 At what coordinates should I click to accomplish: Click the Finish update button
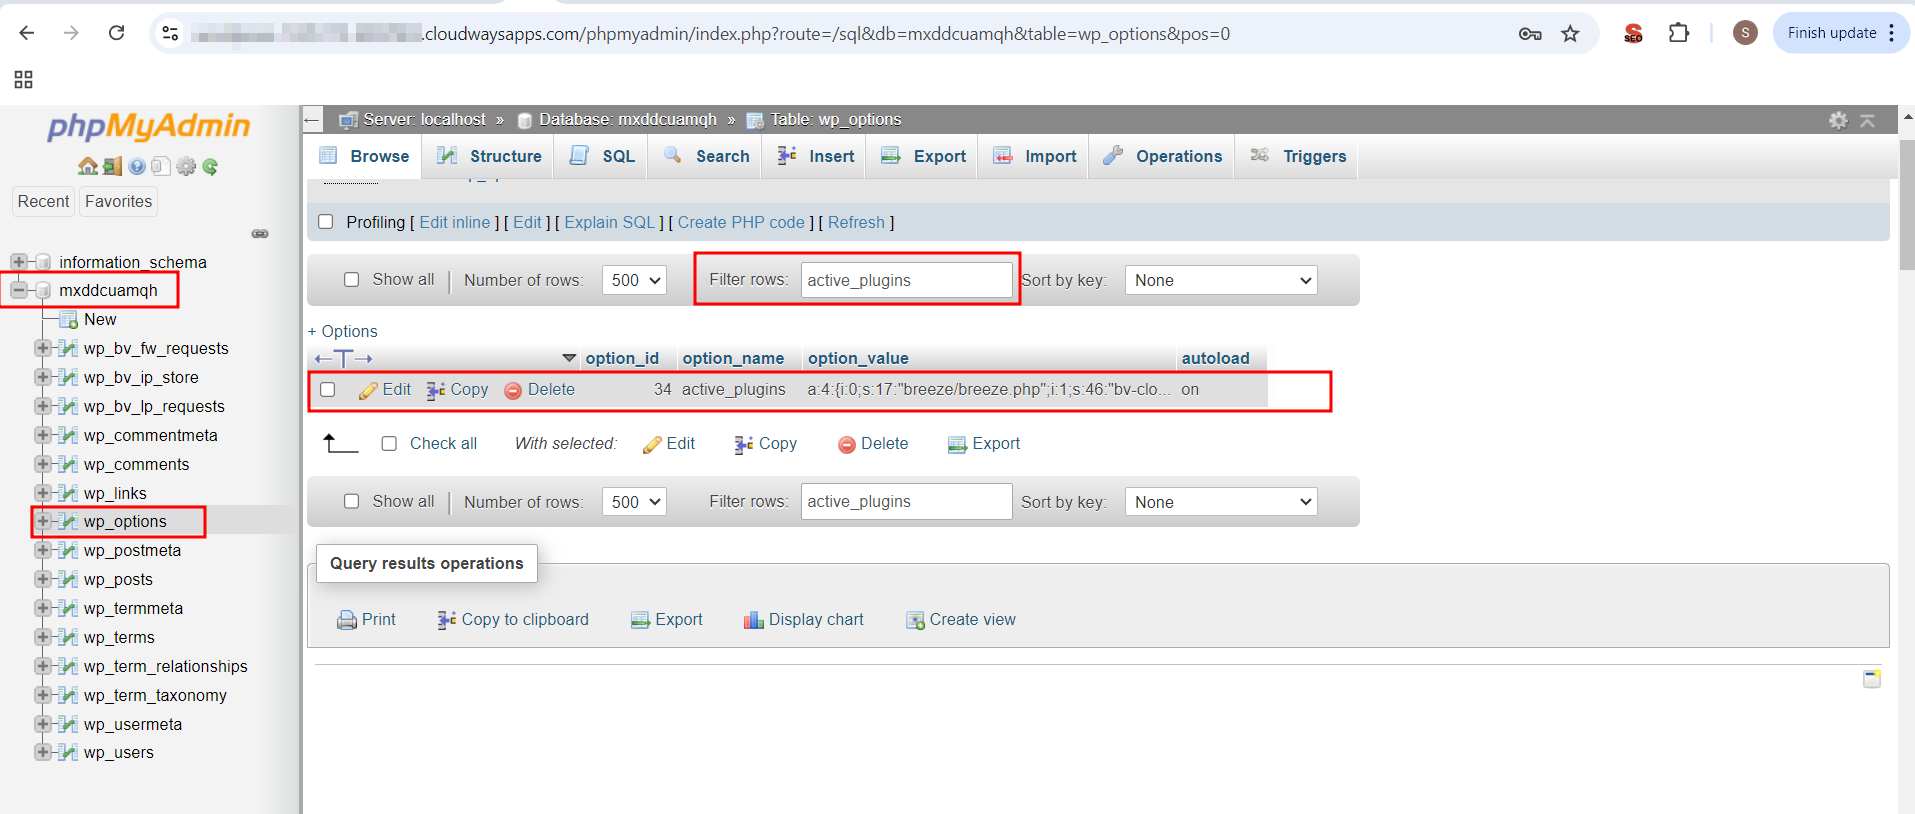1841,33
